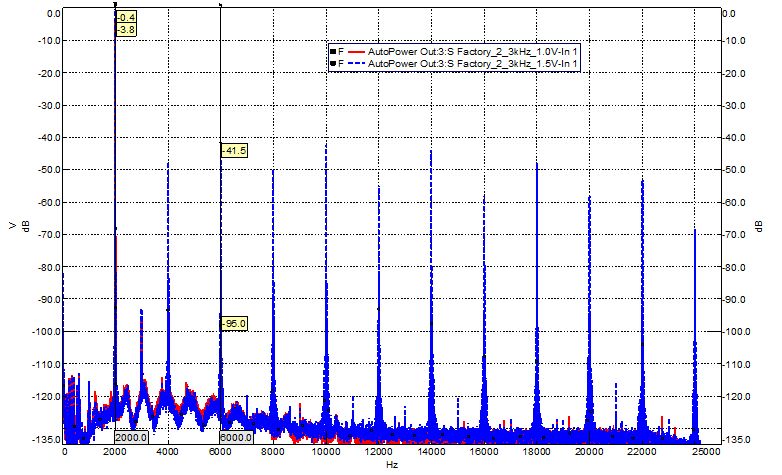Click the -50.0 label on left Y-axis

tap(50, 170)
